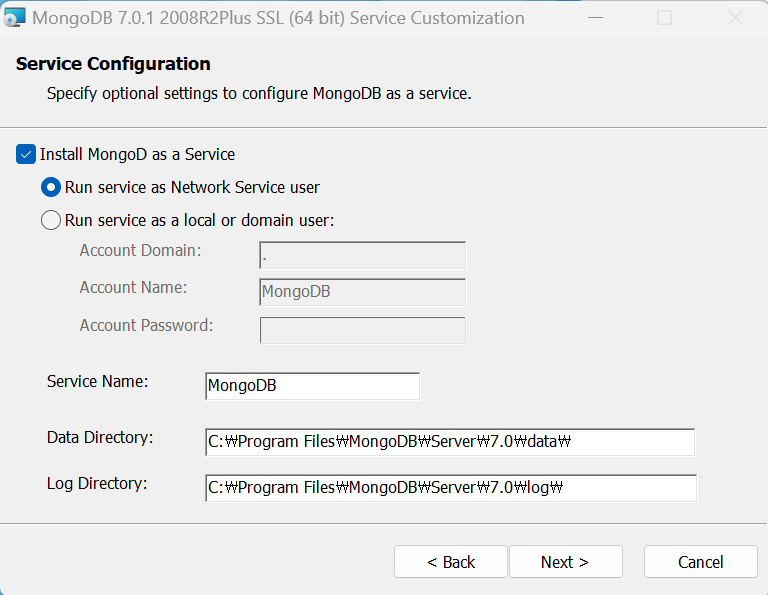Click the Data Directory label
The height and width of the screenshot is (595, 768).
click(x=100, y=437)
